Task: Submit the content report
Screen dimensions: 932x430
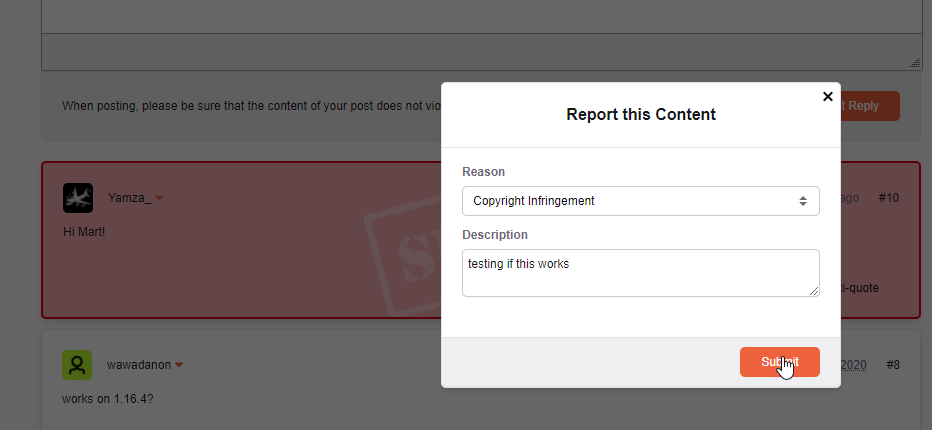Action: click(780, 362)
